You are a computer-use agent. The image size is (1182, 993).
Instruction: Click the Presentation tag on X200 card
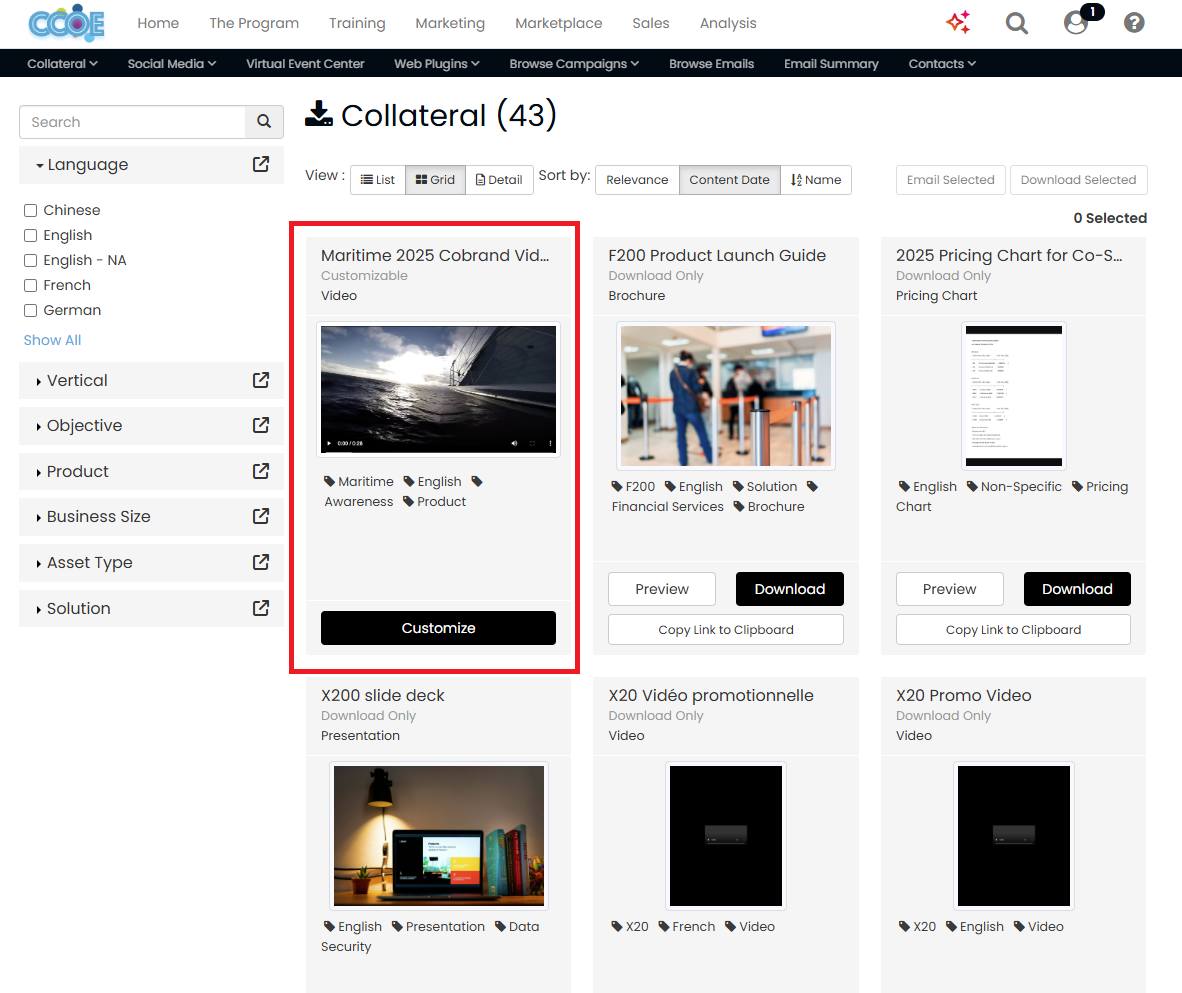[x=438, y=927]
